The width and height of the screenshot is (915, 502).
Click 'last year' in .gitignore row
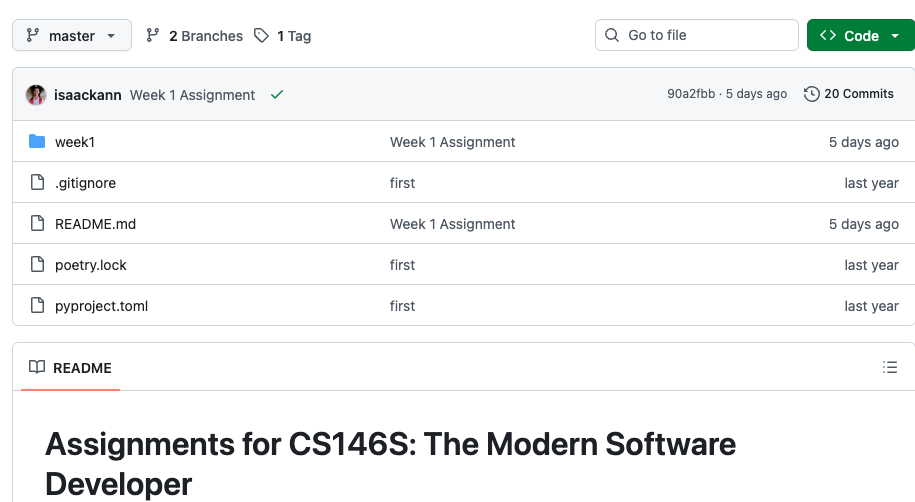[871, 183]
